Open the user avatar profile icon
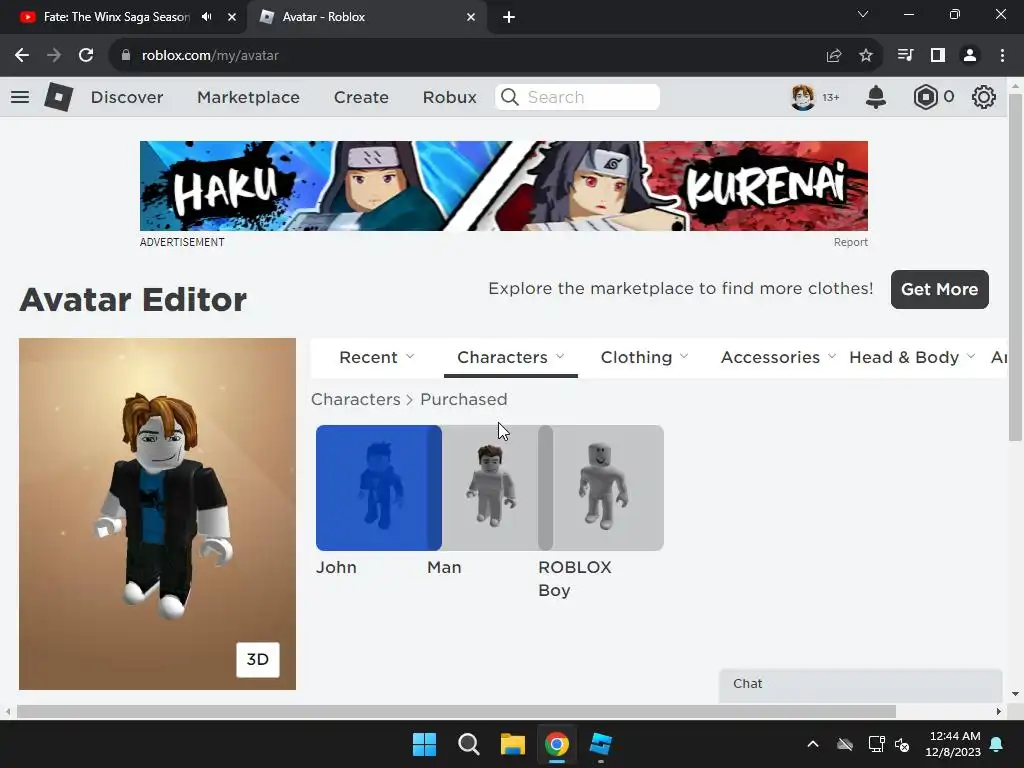The height and width of the screenshot is (768, 1024). coord(803,97)
